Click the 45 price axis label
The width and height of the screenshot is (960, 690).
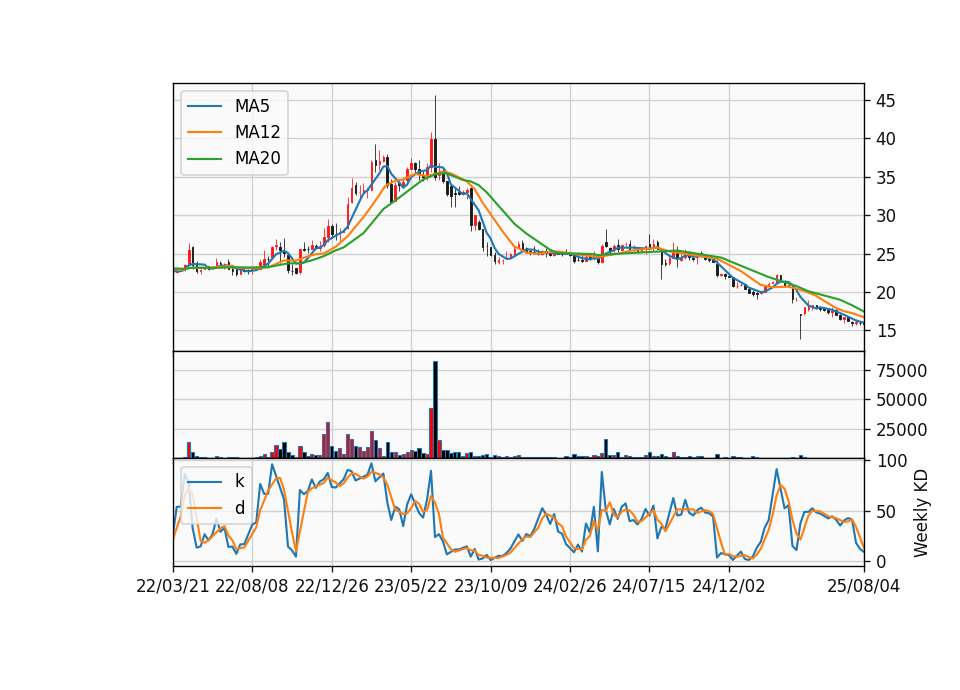tap(885, 101)
